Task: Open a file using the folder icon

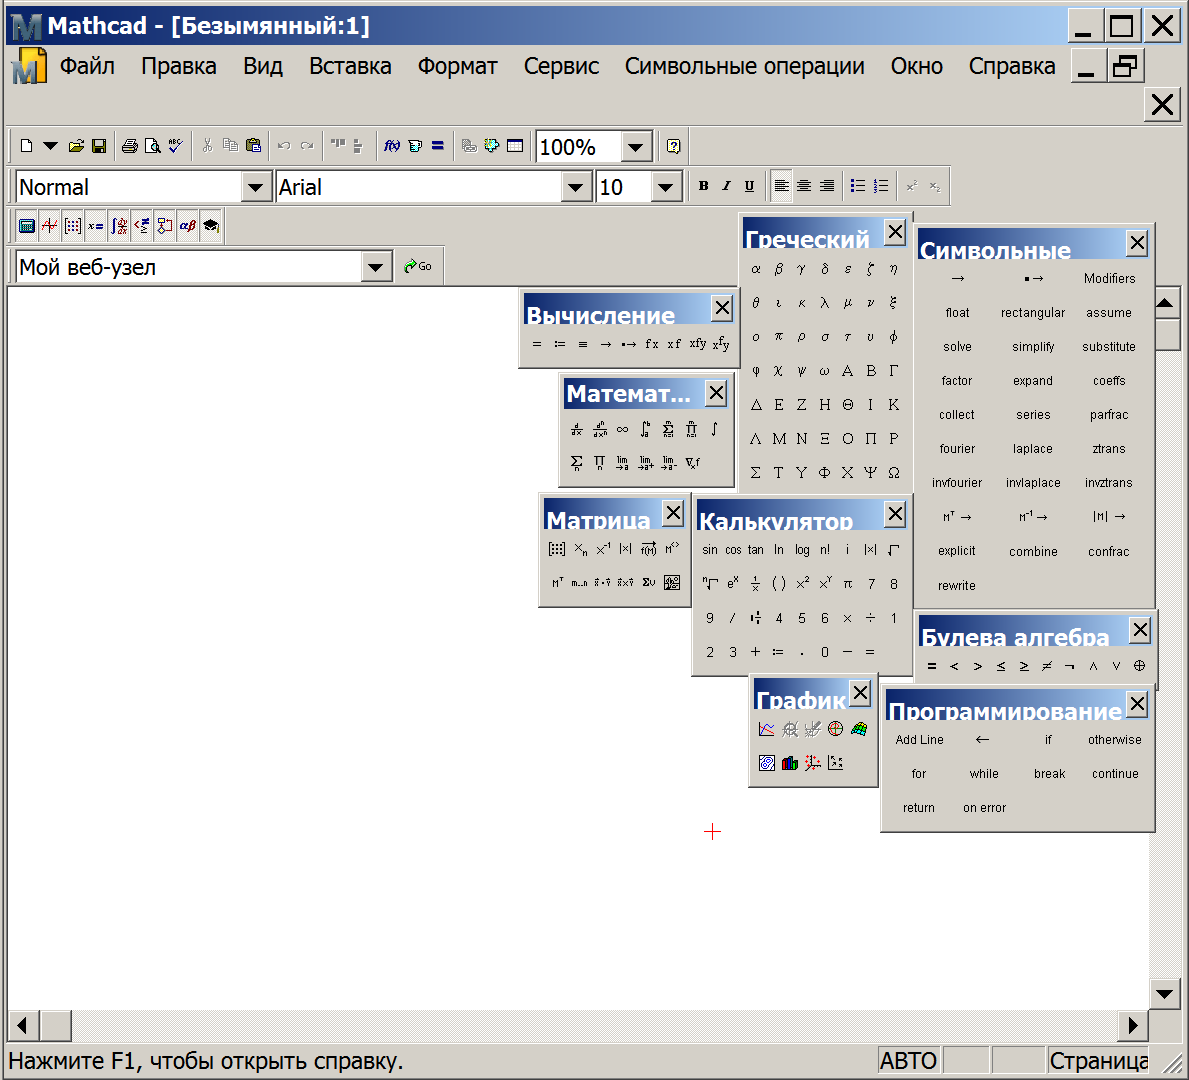Action: click(x=76, y=146)
